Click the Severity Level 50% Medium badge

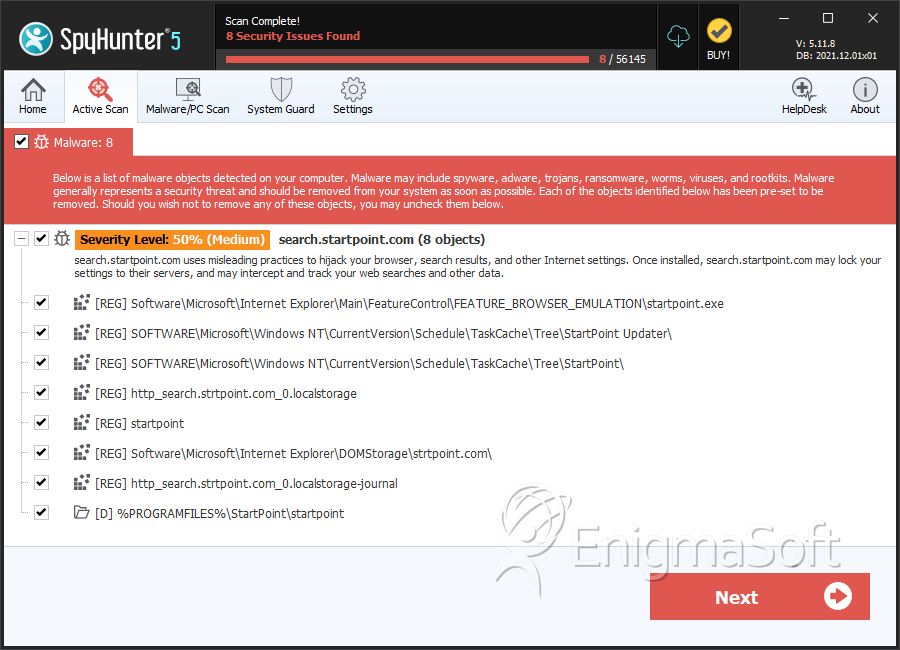pyautogui.click(x=172, y=240)
